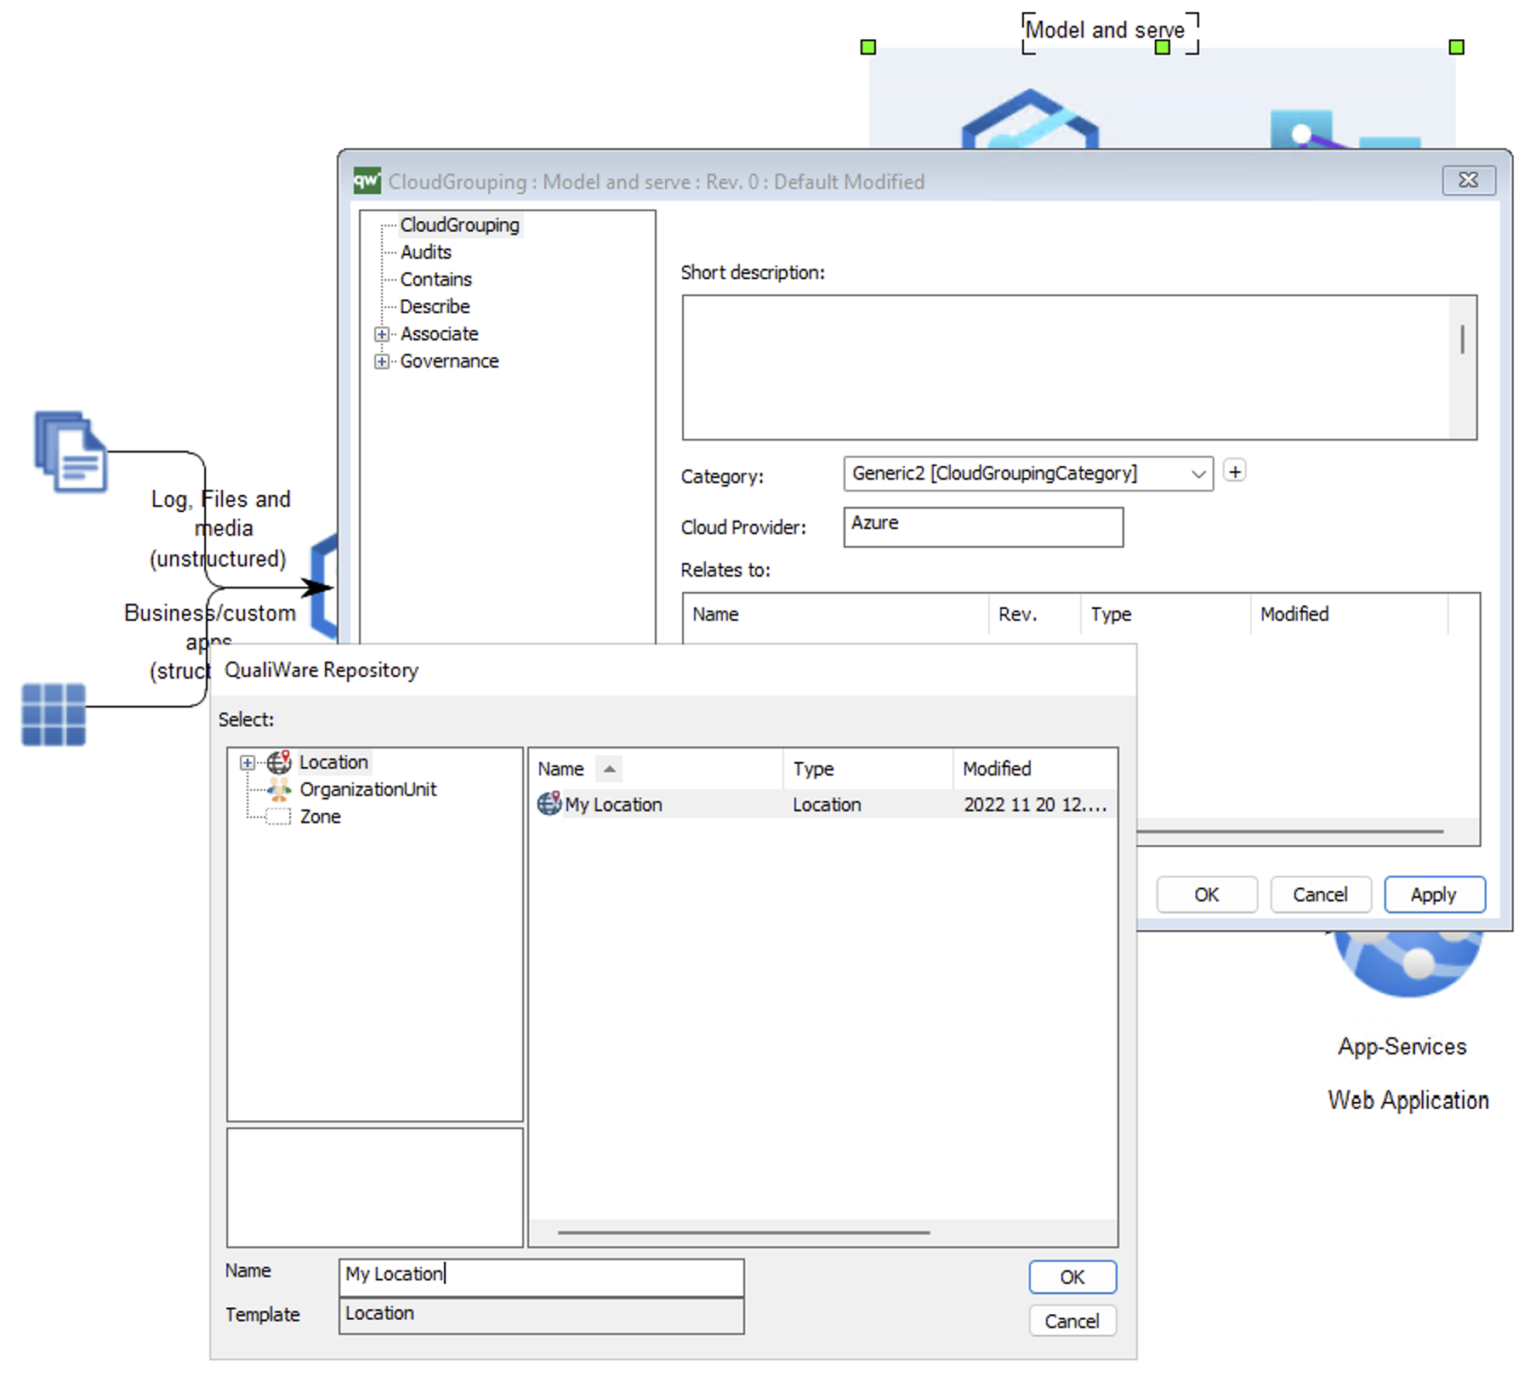Viewport: 1536px width, 1376px height.
Task: Click the plus button next to Category
Action: [1234, 471]
